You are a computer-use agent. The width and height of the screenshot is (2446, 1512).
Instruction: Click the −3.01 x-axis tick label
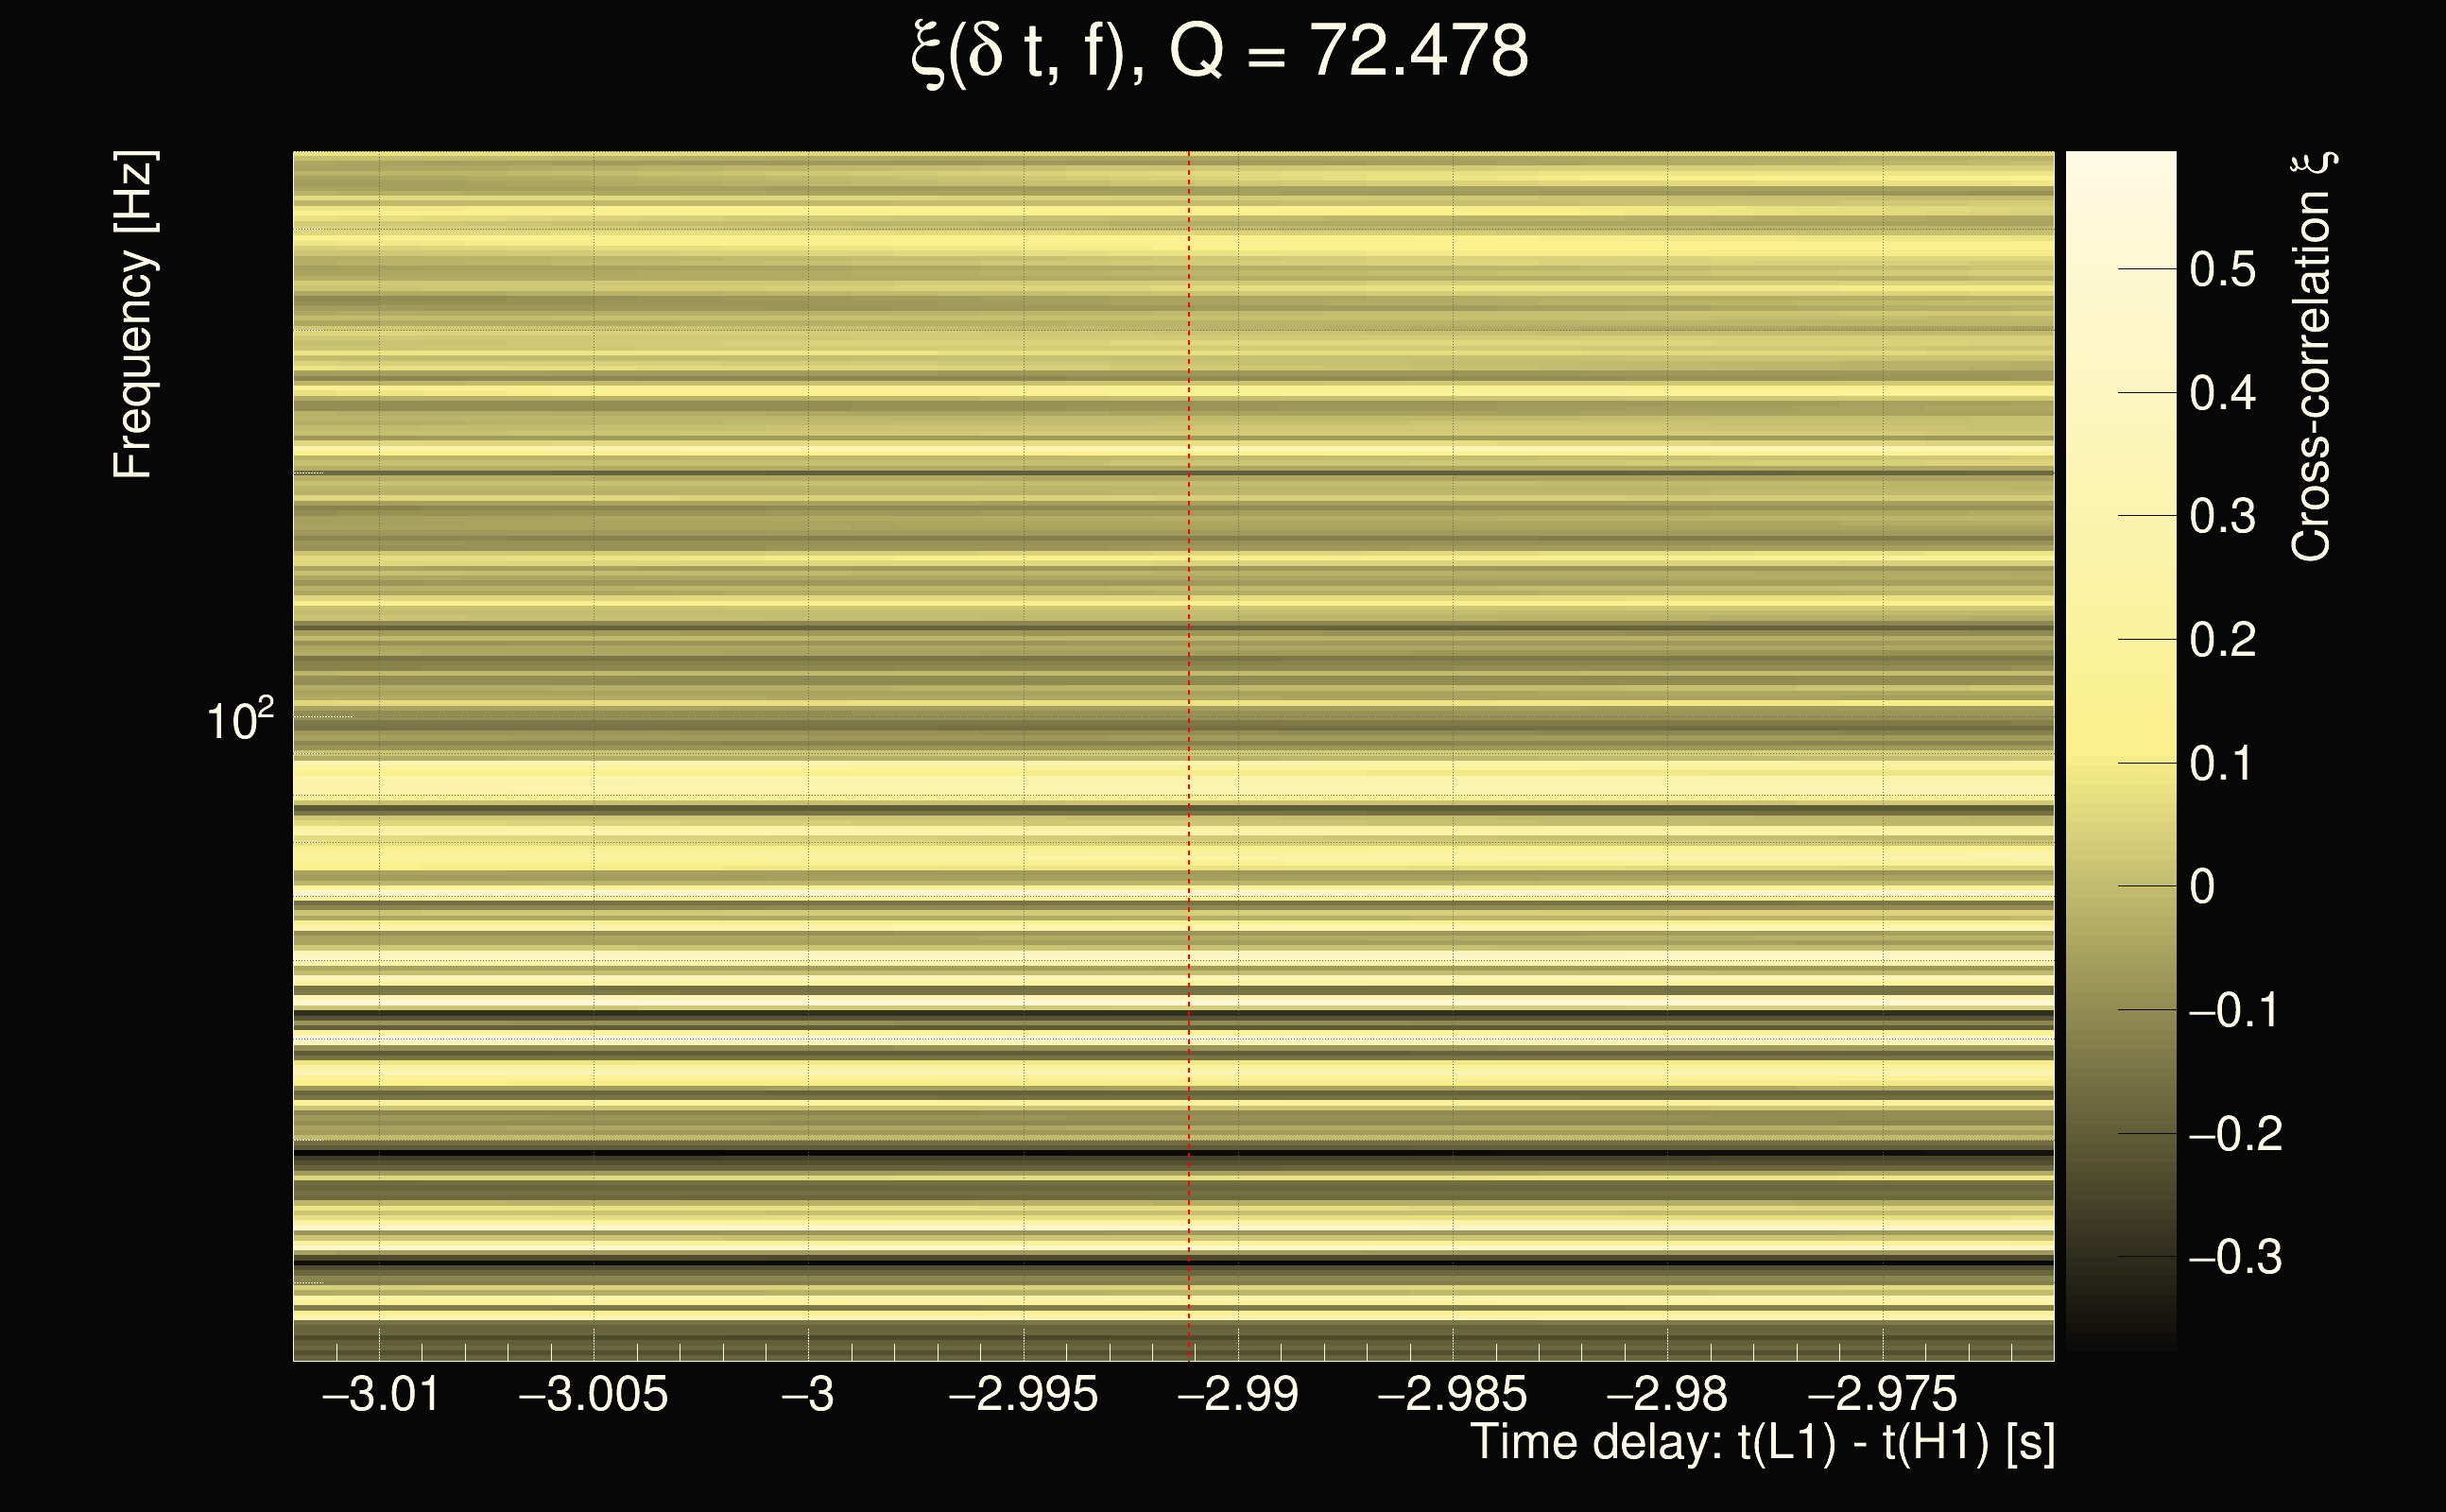(380, 1395)
